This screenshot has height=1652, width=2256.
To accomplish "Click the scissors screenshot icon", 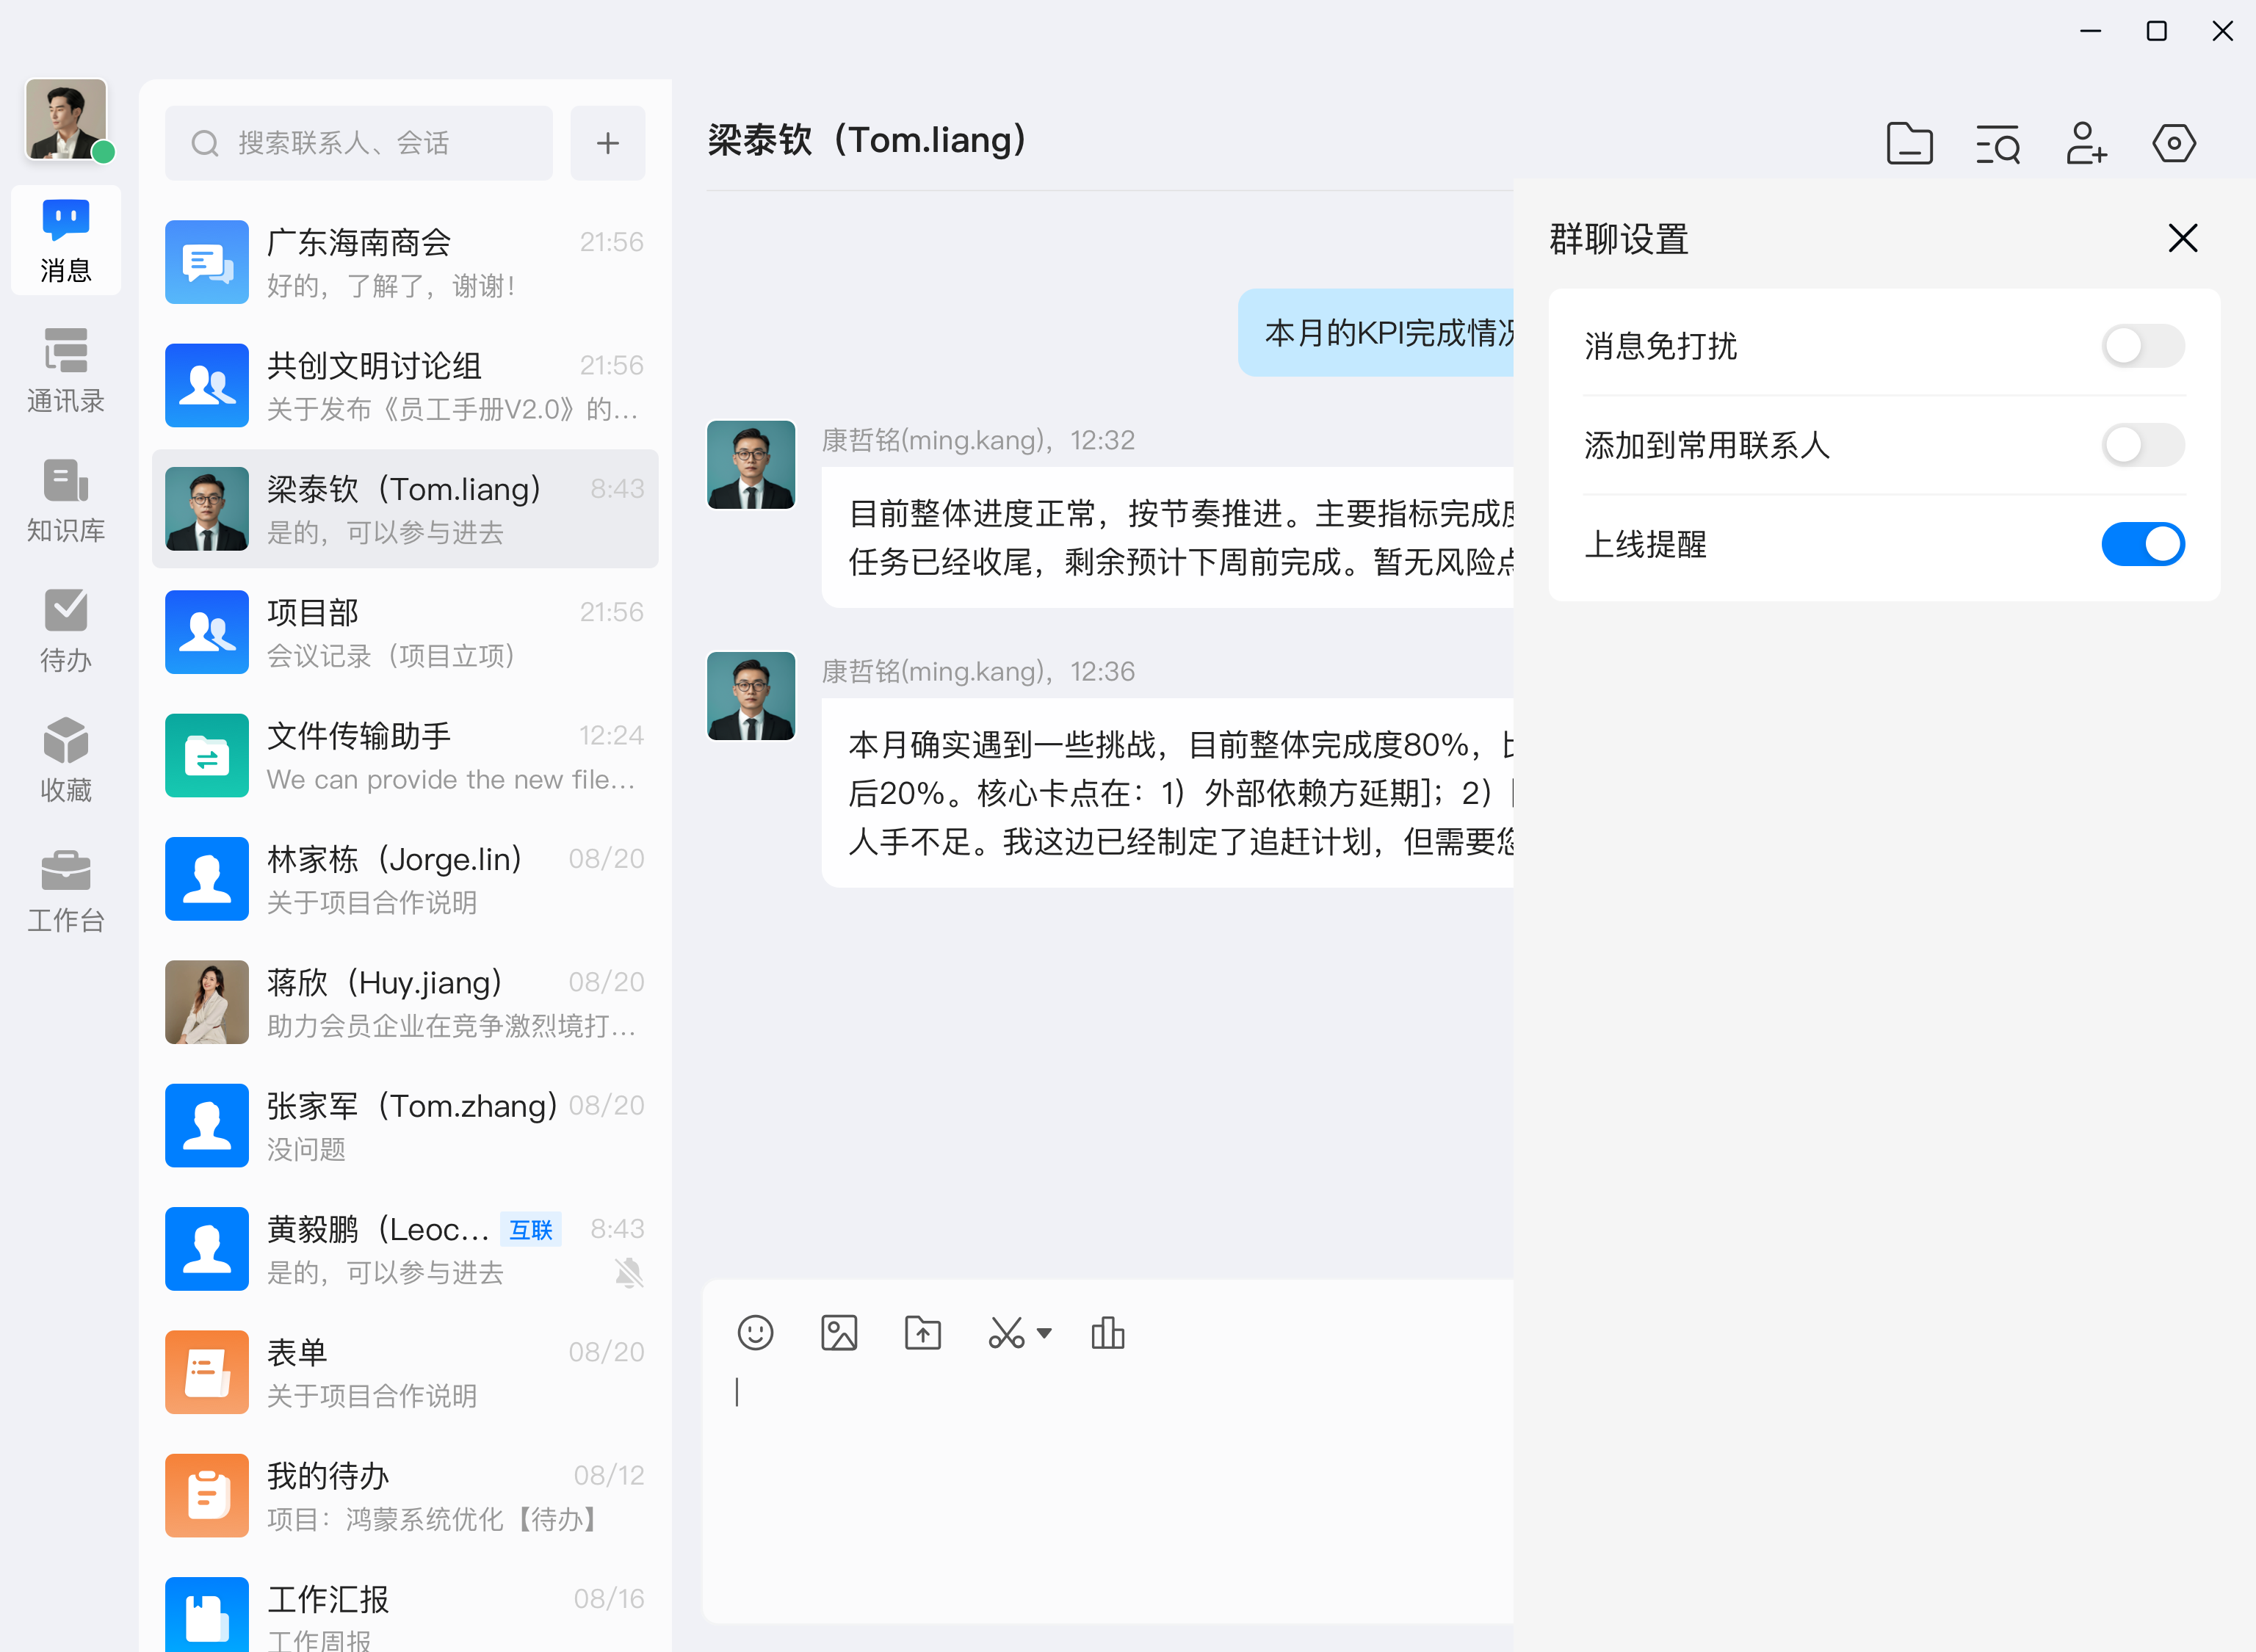I will pyautogui.click(x=1006, y=1333).
